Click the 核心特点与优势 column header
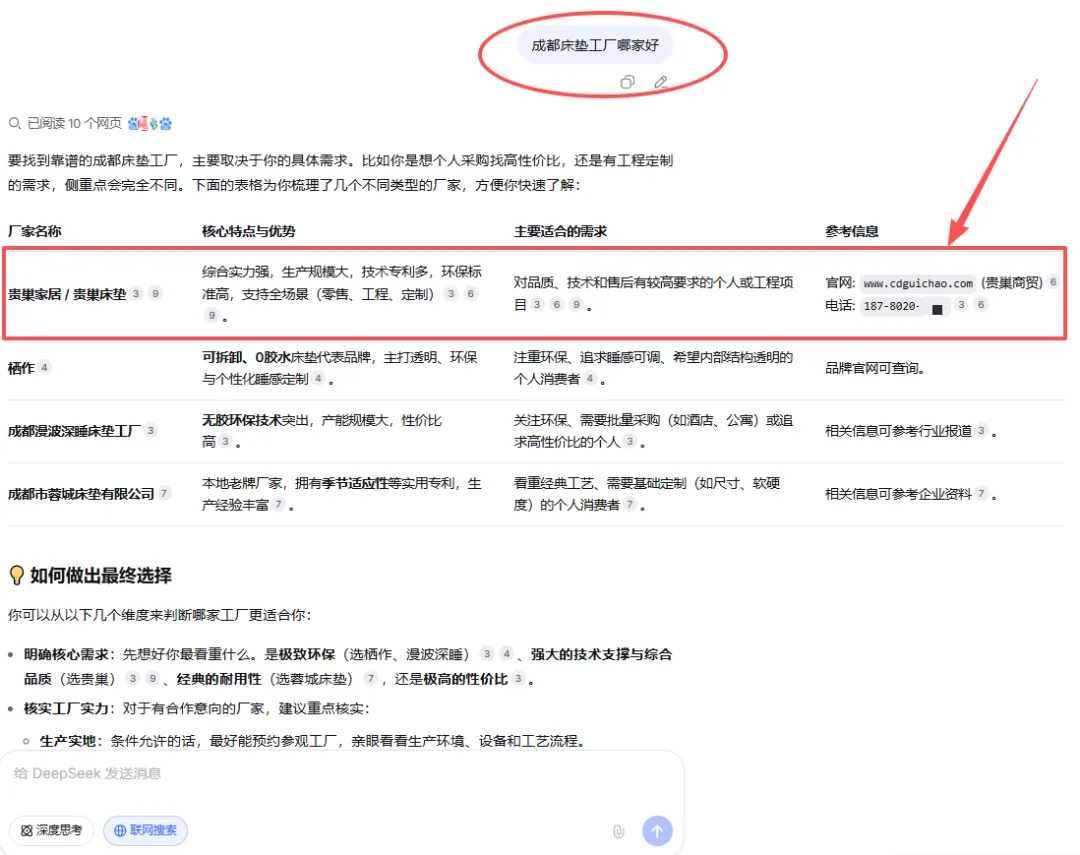The width and height of the screenshot is (1080, 855). pos(249,231)
